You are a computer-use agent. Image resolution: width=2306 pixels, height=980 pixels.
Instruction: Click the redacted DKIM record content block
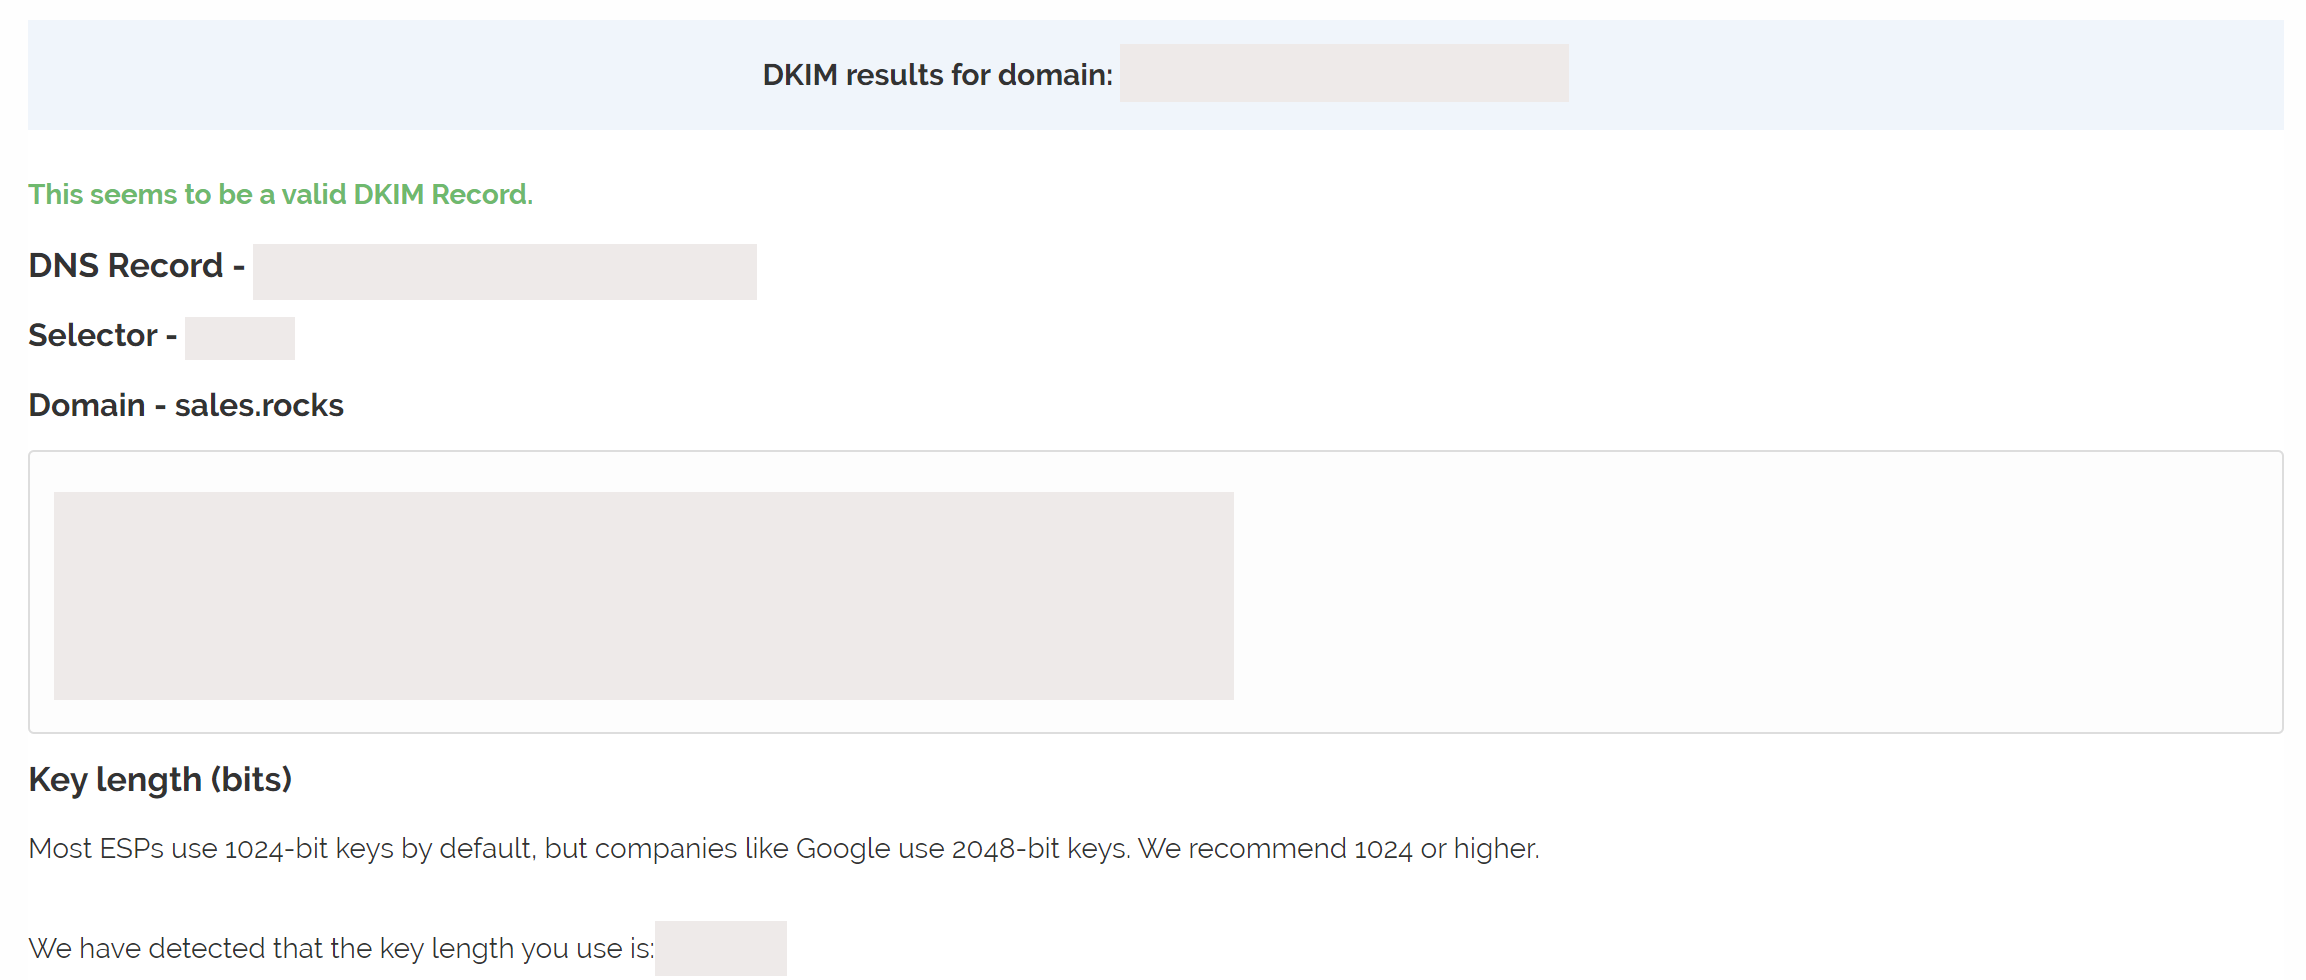(x=643, y=595)
